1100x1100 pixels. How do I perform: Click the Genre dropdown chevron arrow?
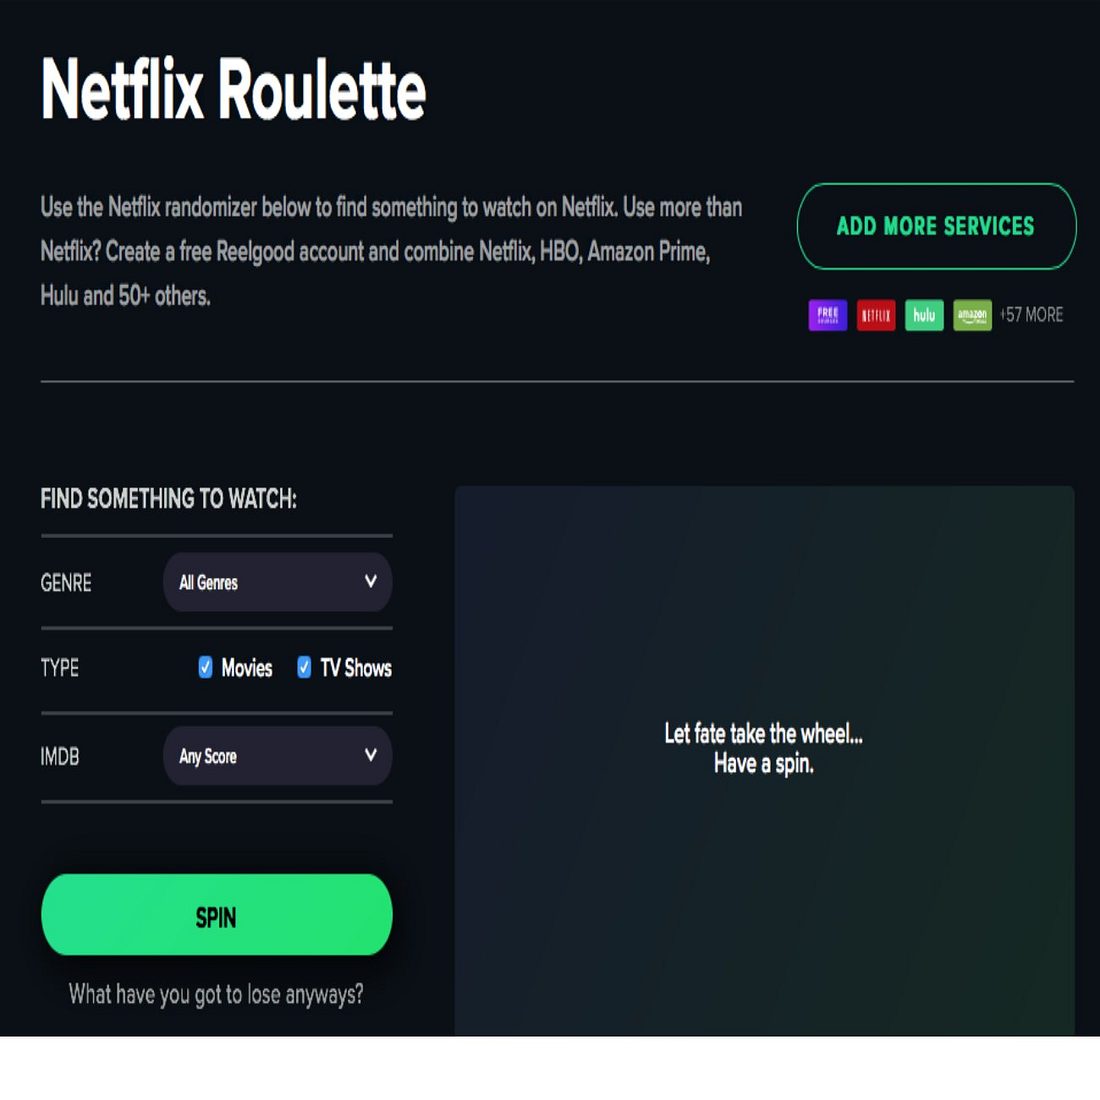(x=370, y=582)
